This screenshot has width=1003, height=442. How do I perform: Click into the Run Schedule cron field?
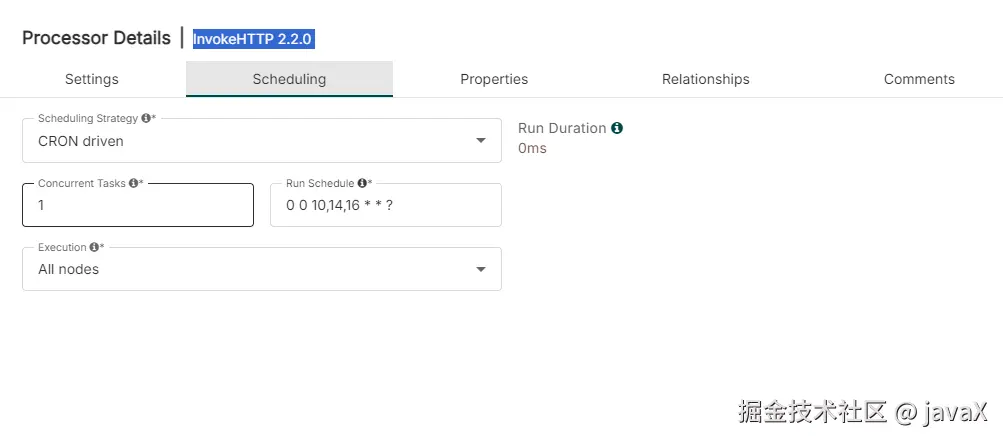coord(385,206)
